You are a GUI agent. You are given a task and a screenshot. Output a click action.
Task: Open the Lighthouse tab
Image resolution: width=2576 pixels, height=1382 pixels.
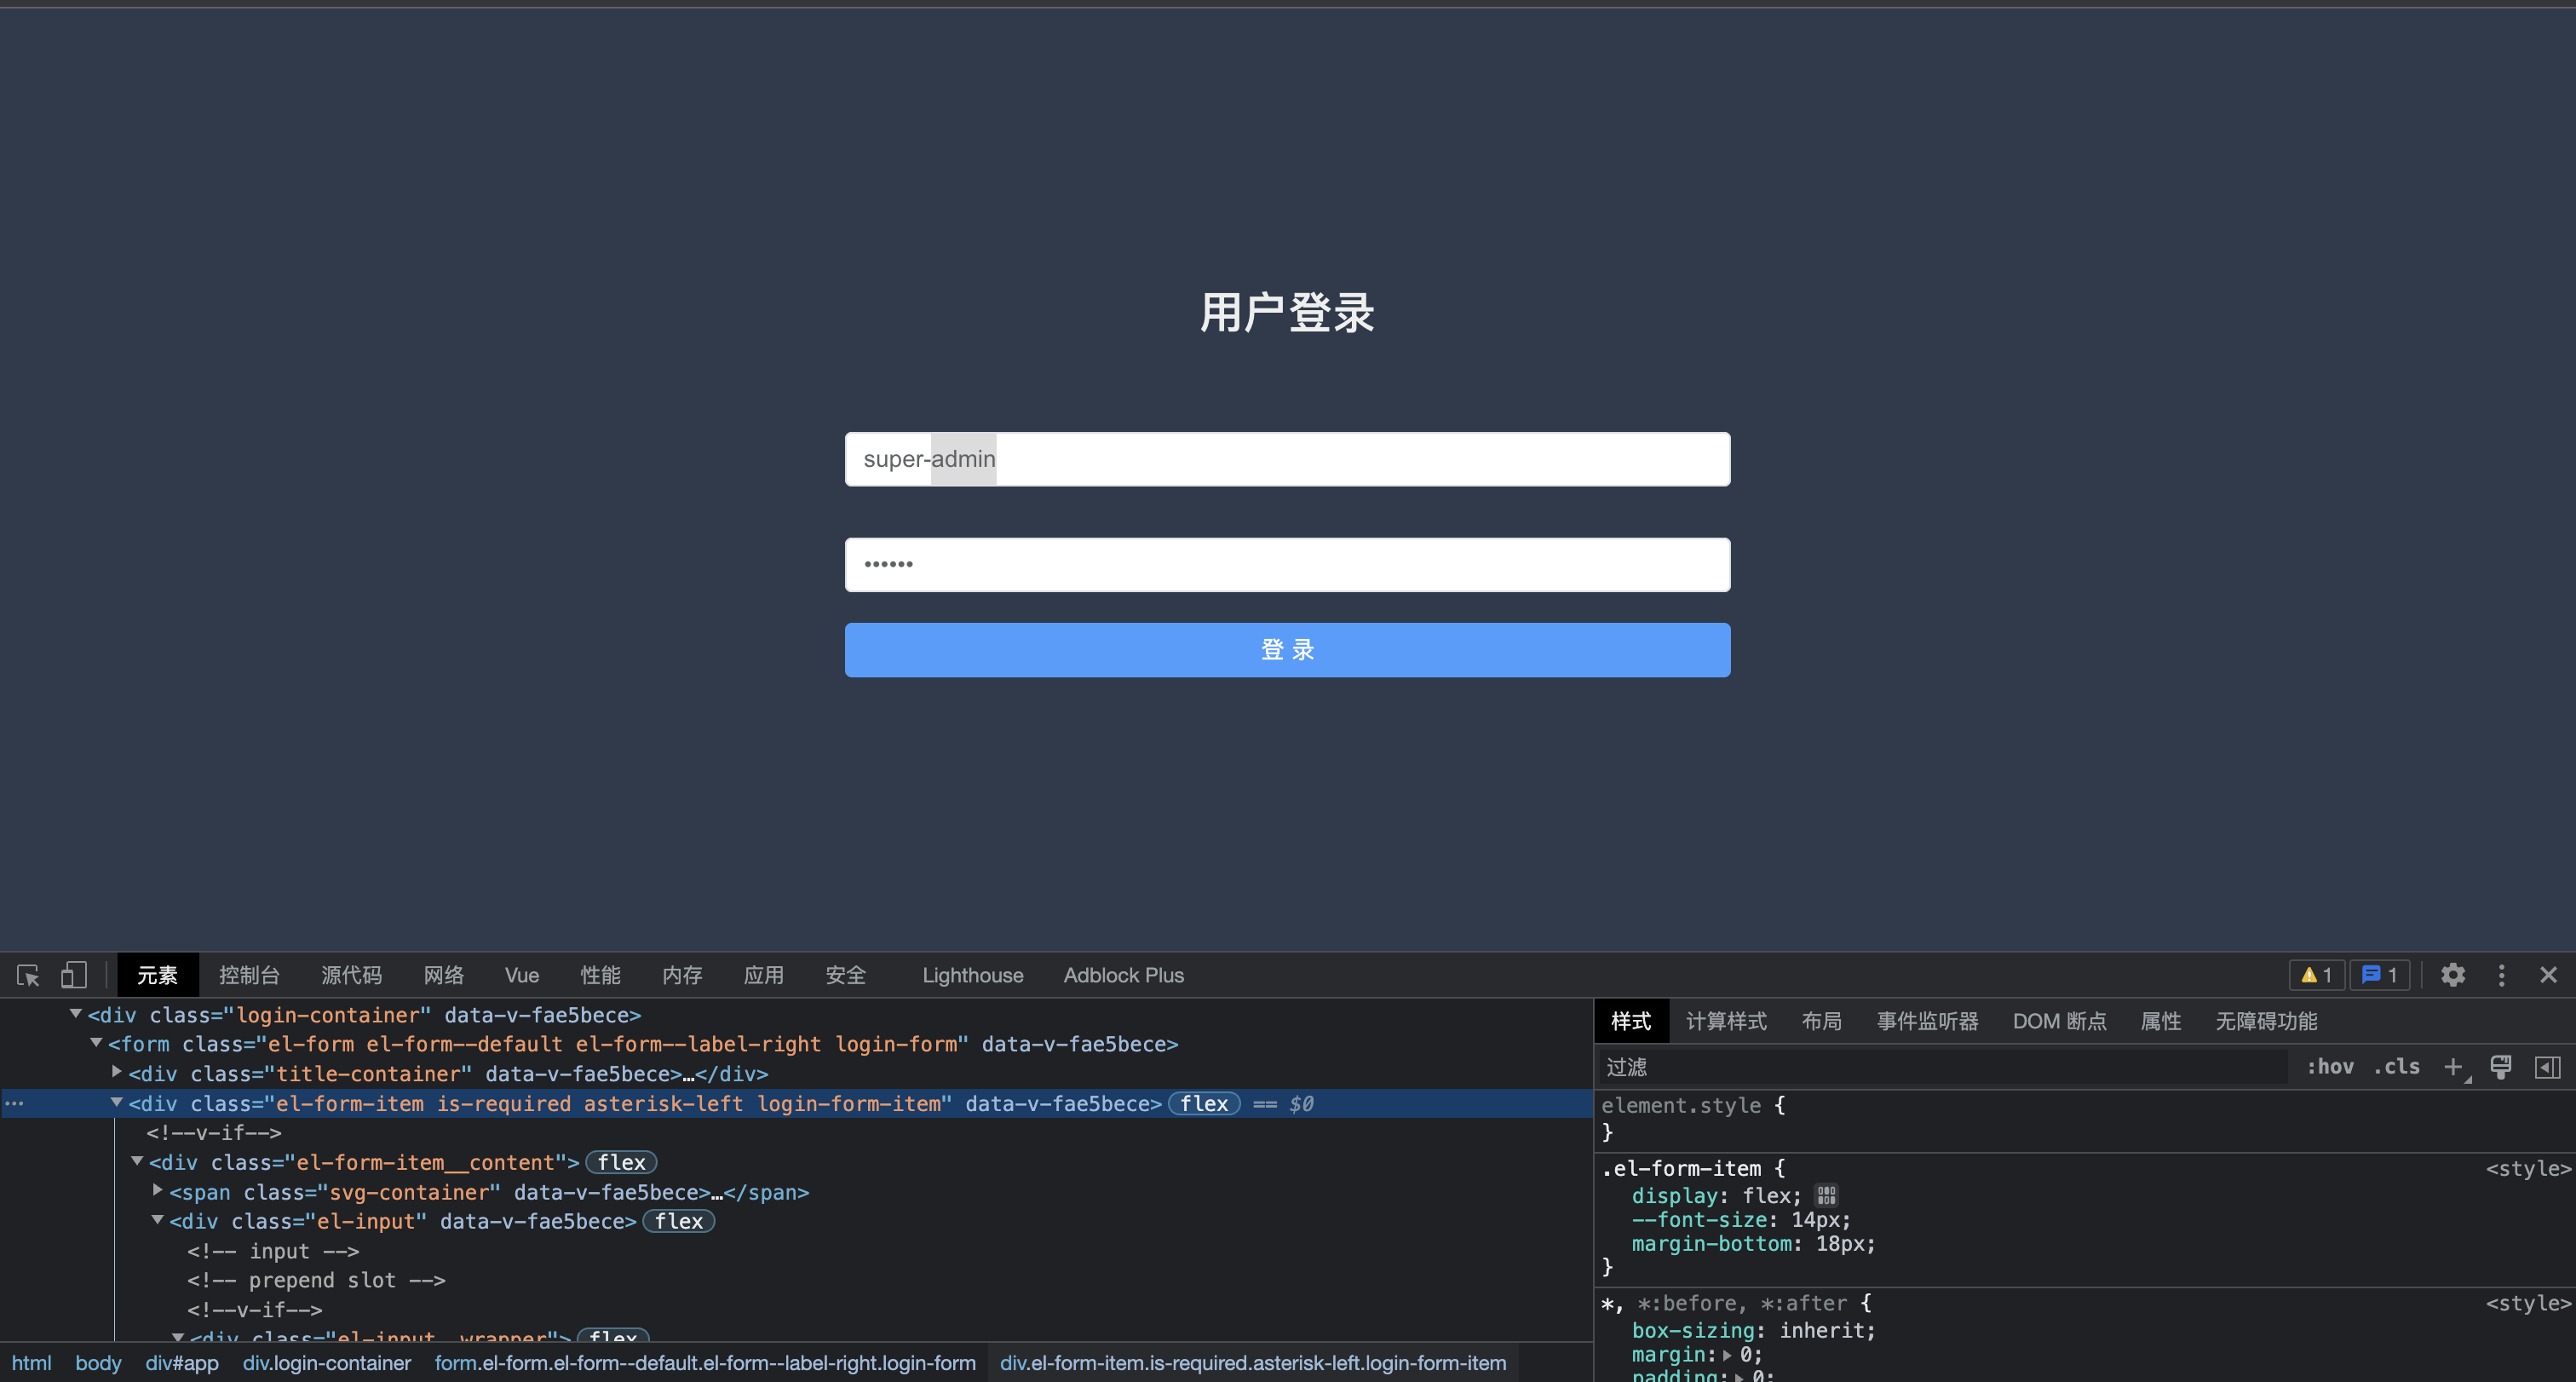(972, 975)
